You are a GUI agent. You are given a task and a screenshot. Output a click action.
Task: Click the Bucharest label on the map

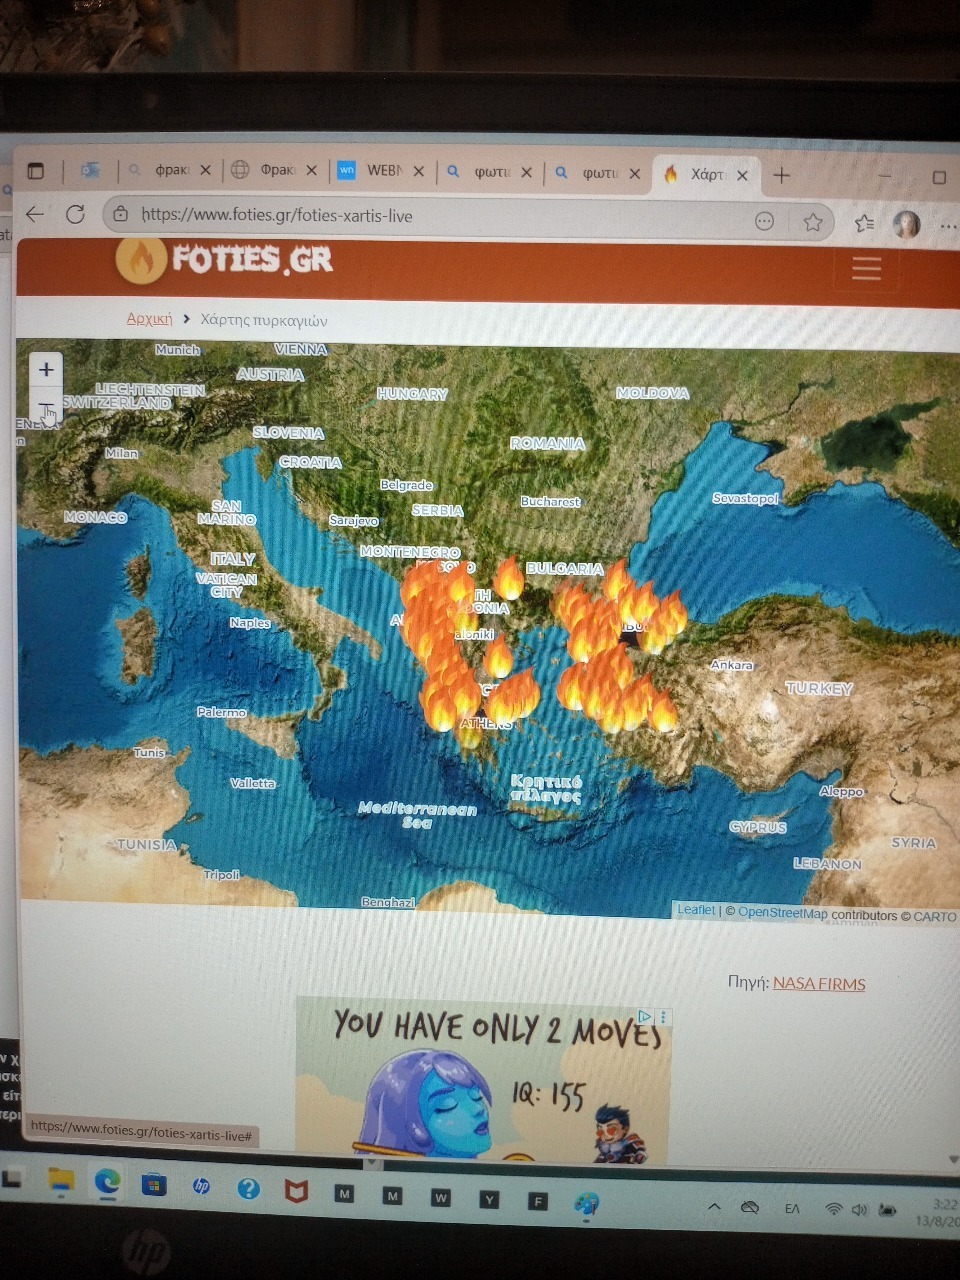click(550, 501)
